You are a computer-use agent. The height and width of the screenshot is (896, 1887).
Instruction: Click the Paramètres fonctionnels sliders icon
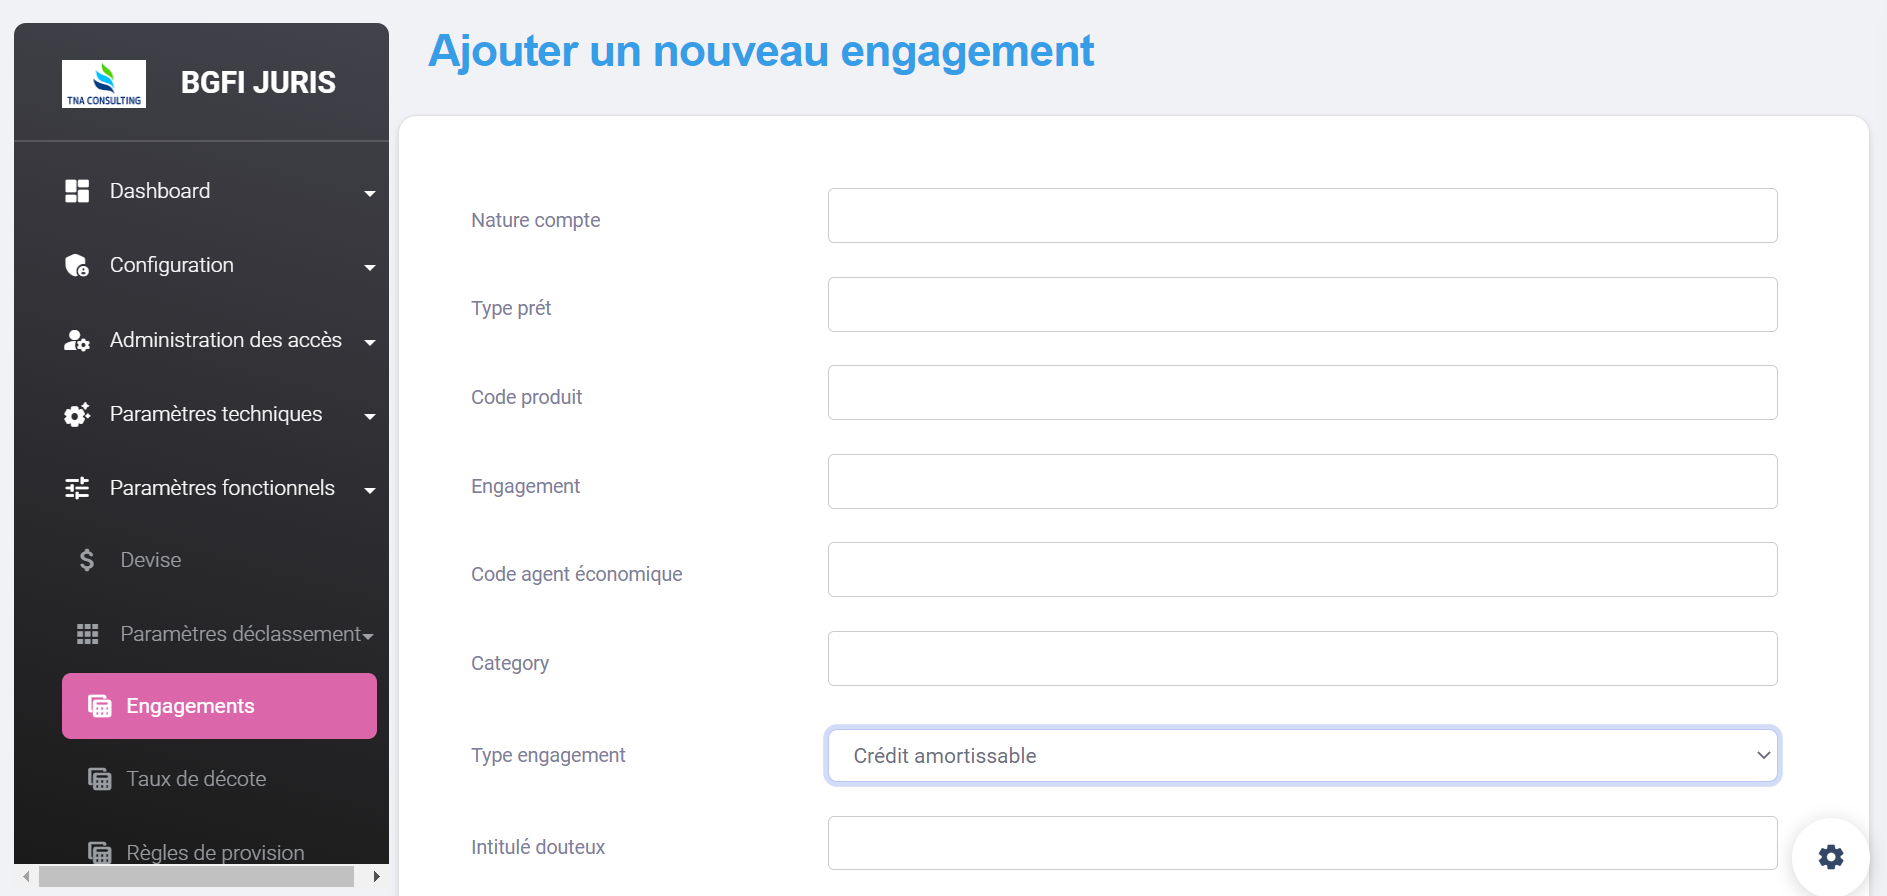point(77,488)
